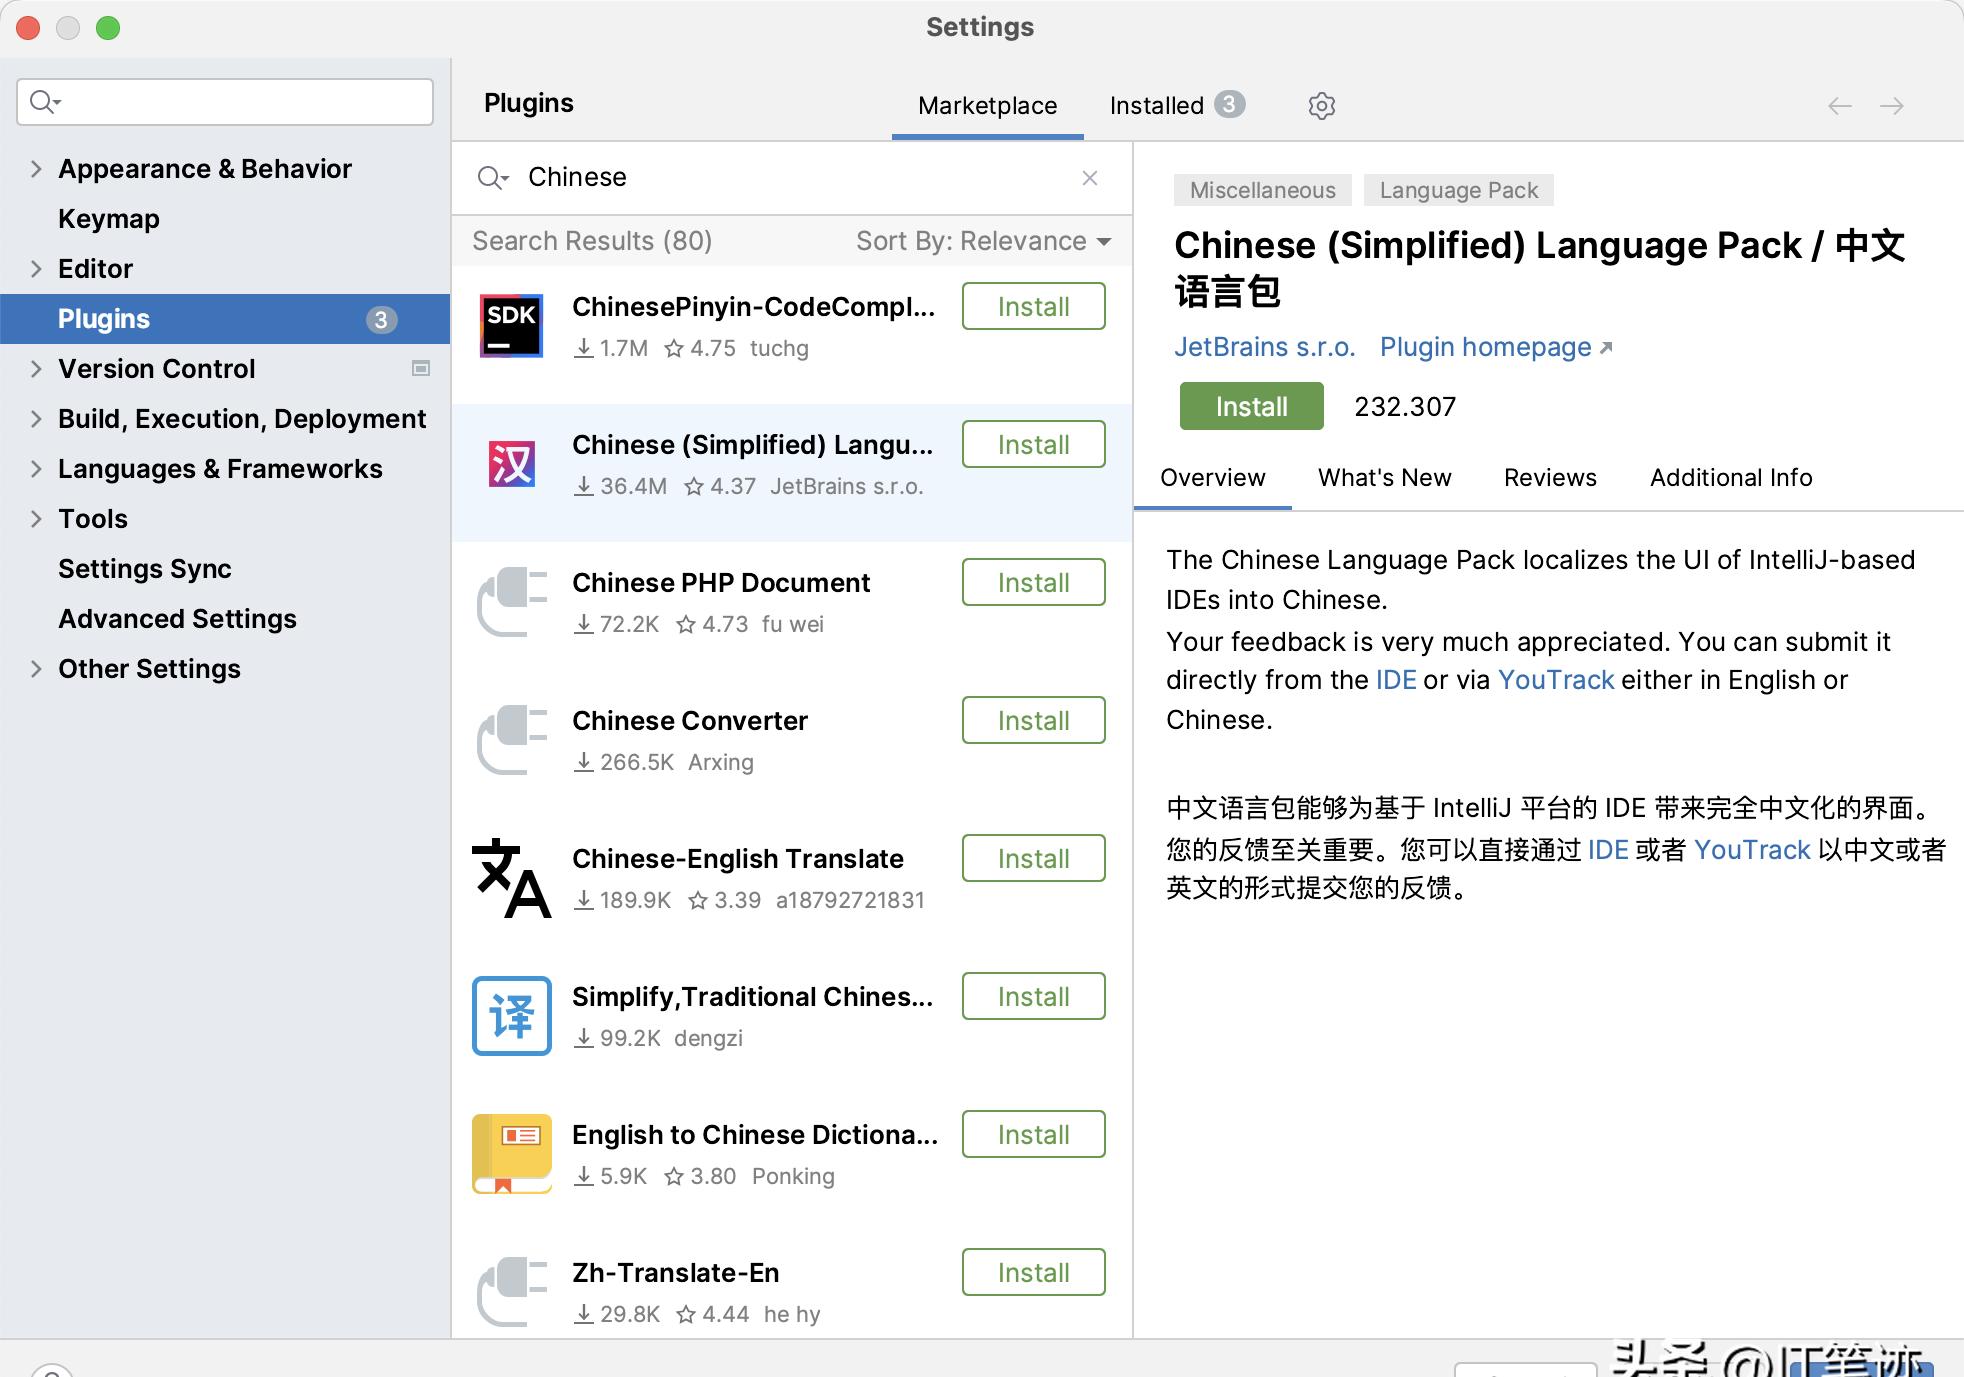Install Chinese (Simplified) Language Pack from list
Viewport: 1964px width, 1377px height.
coord(1033,444)
